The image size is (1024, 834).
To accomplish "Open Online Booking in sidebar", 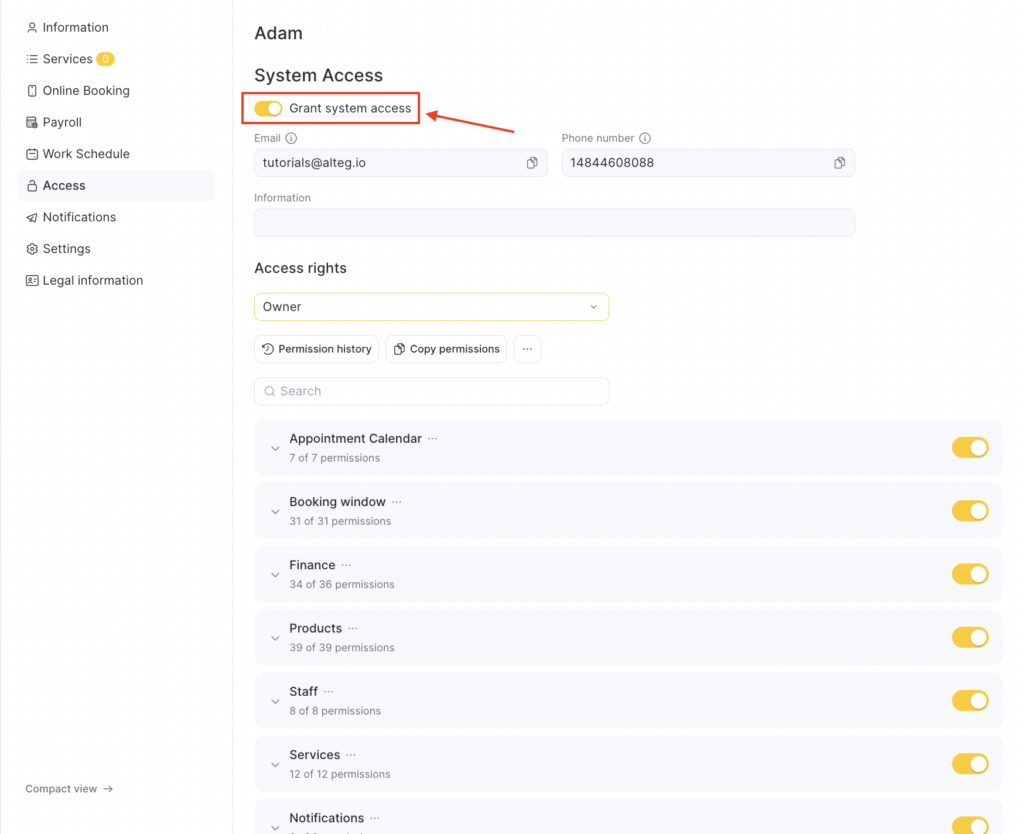I will (x=86, y=91).
